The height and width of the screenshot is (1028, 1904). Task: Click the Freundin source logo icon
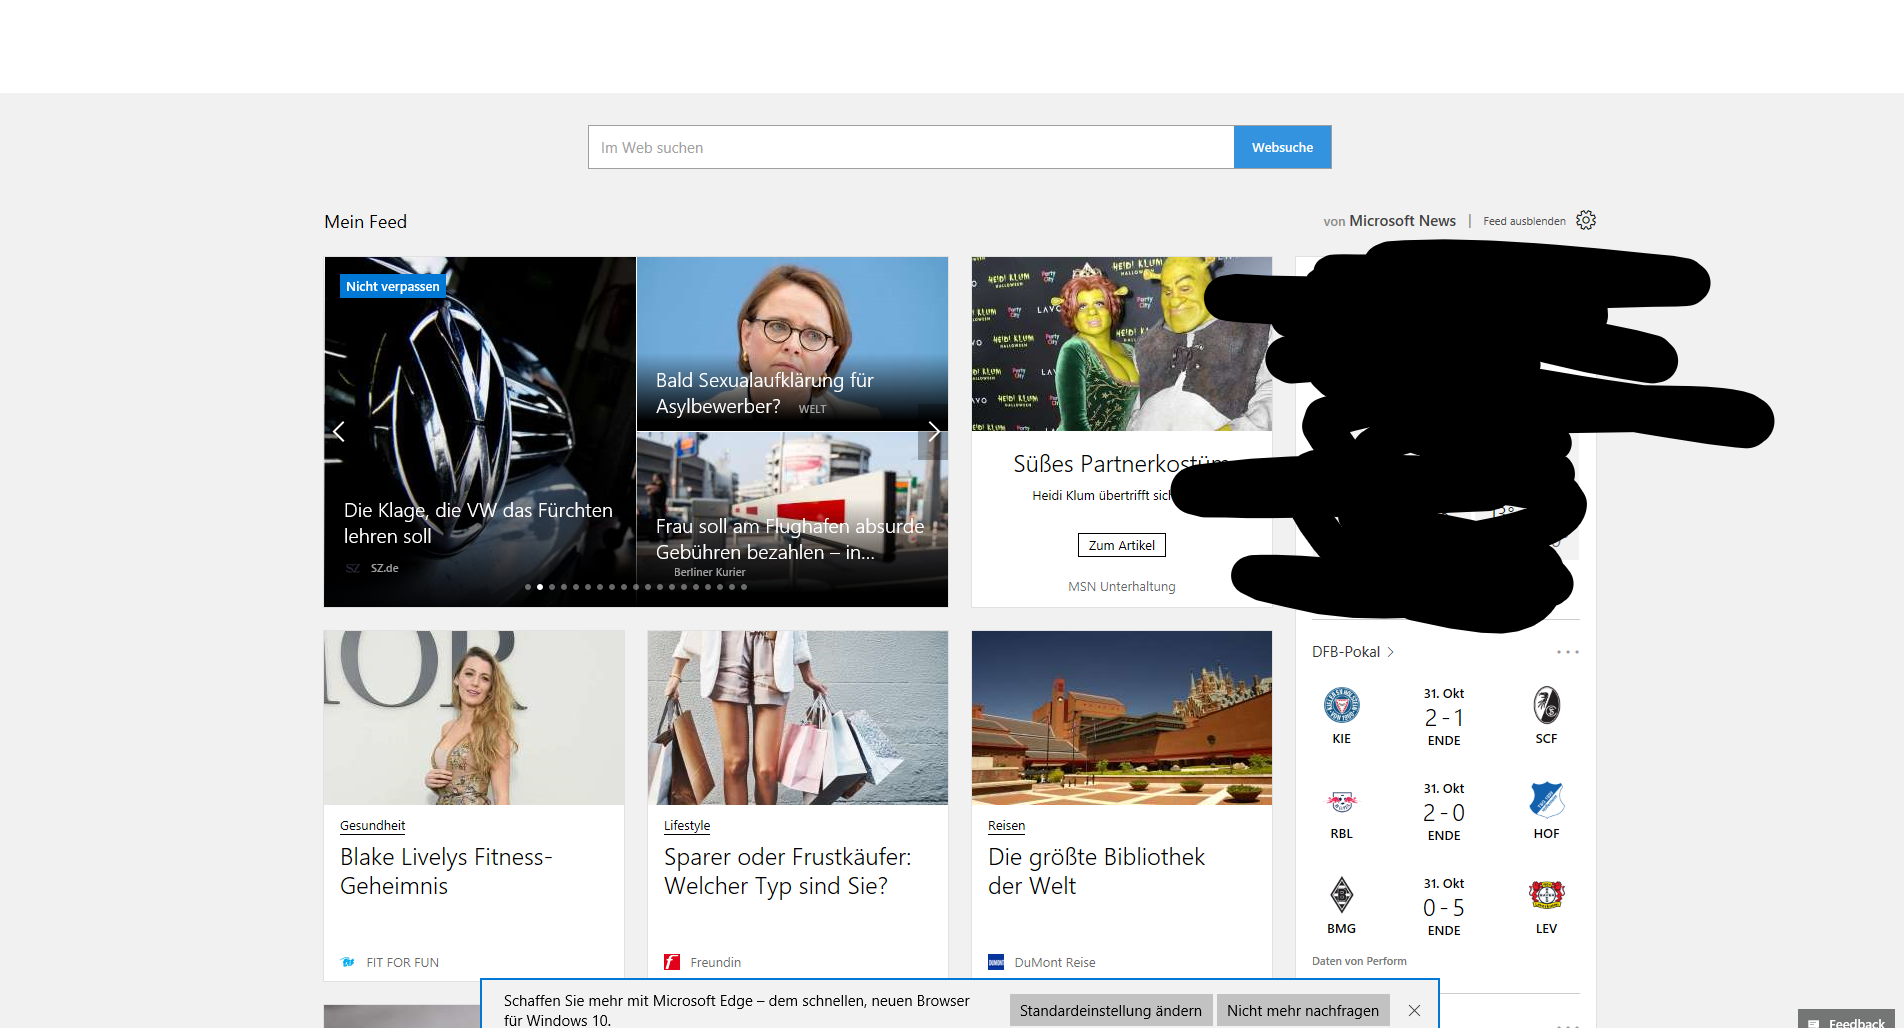click(x=672, y=962)
